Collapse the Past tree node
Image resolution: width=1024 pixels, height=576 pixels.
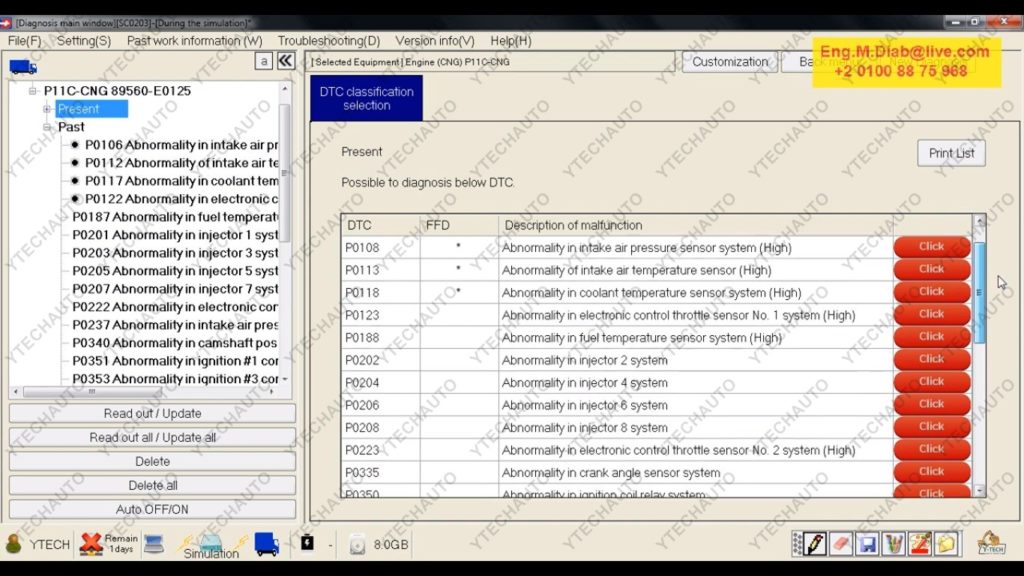click(x=47, y=127)
